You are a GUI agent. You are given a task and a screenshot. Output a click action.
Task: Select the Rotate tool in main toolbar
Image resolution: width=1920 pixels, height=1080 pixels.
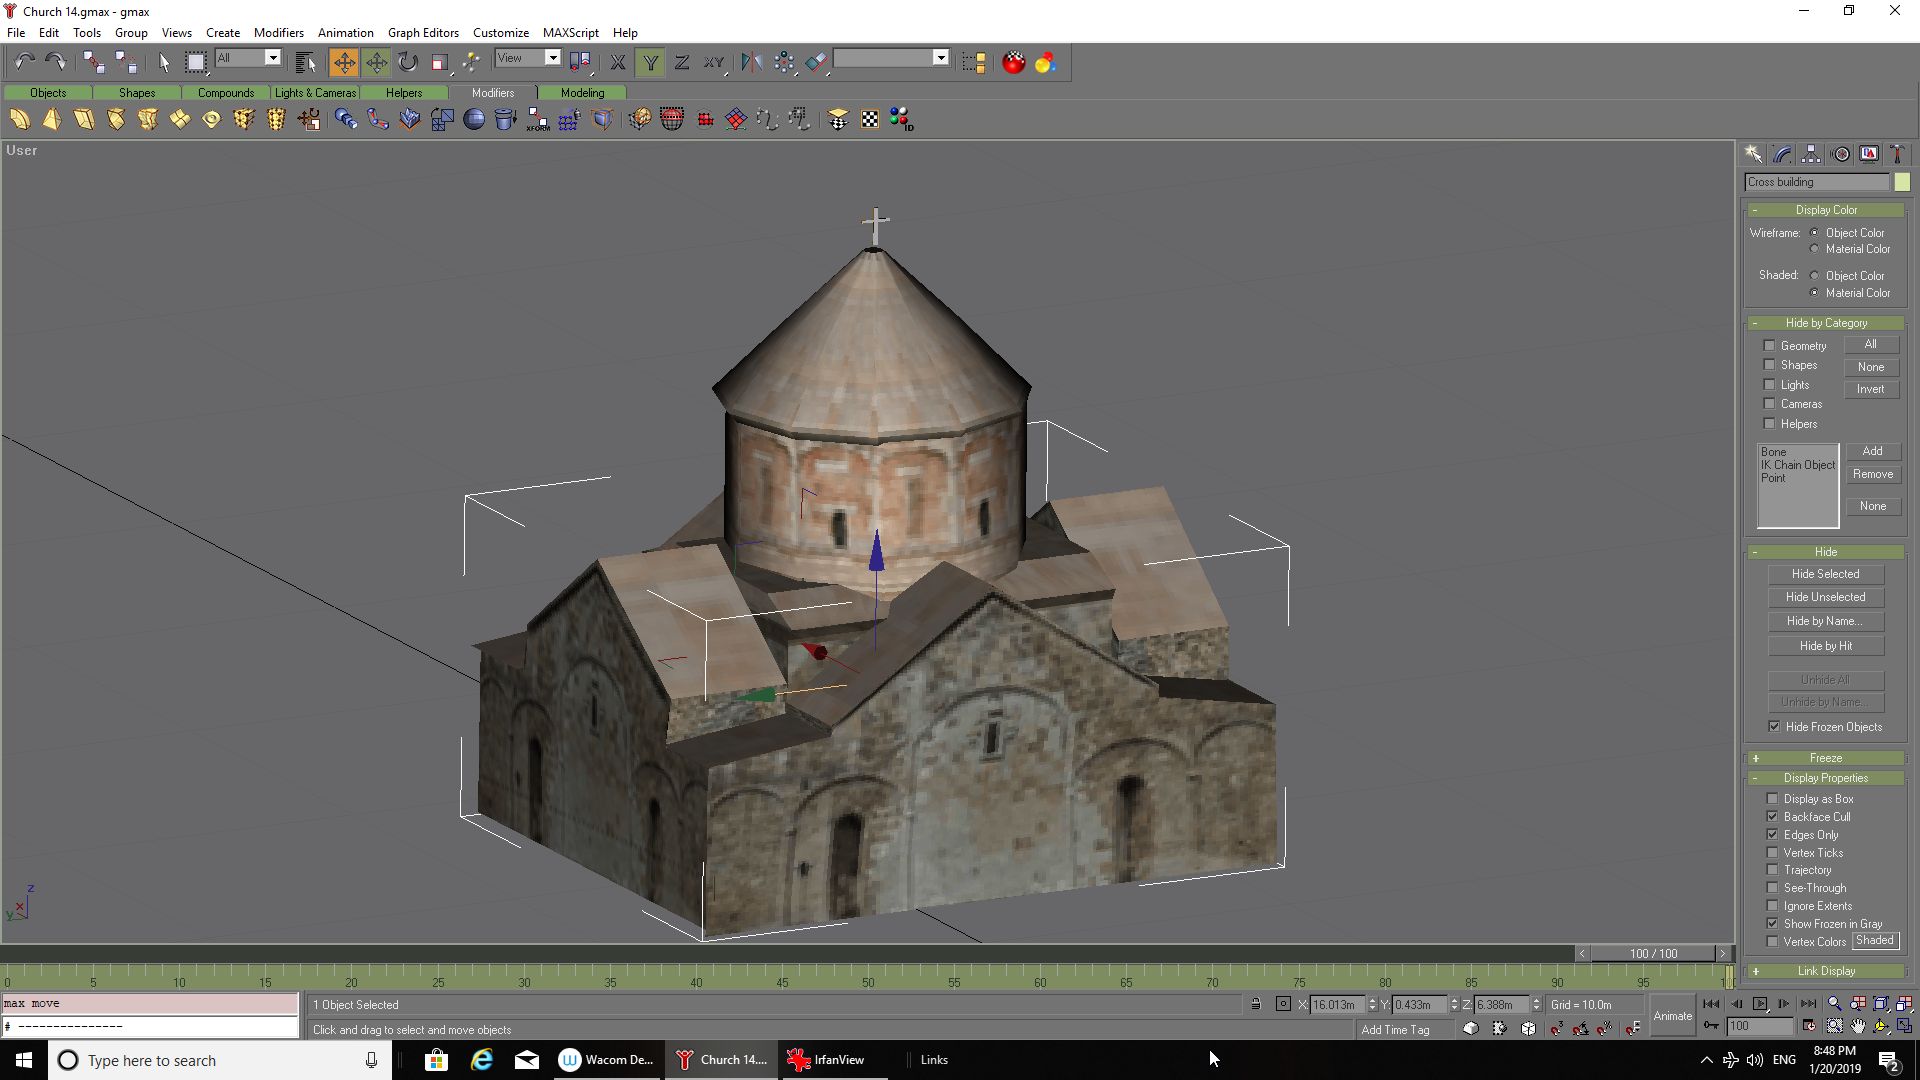[408, 63]
